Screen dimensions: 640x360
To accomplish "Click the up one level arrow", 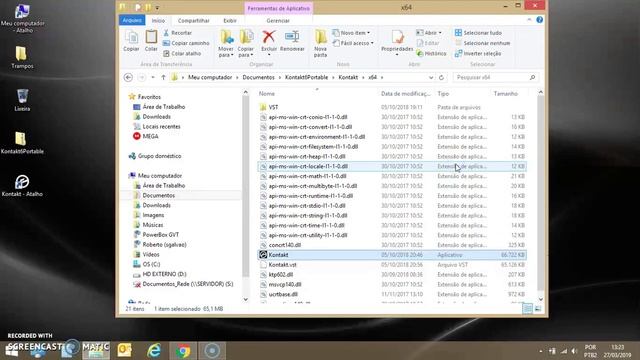I will click(x=163, y=77).
